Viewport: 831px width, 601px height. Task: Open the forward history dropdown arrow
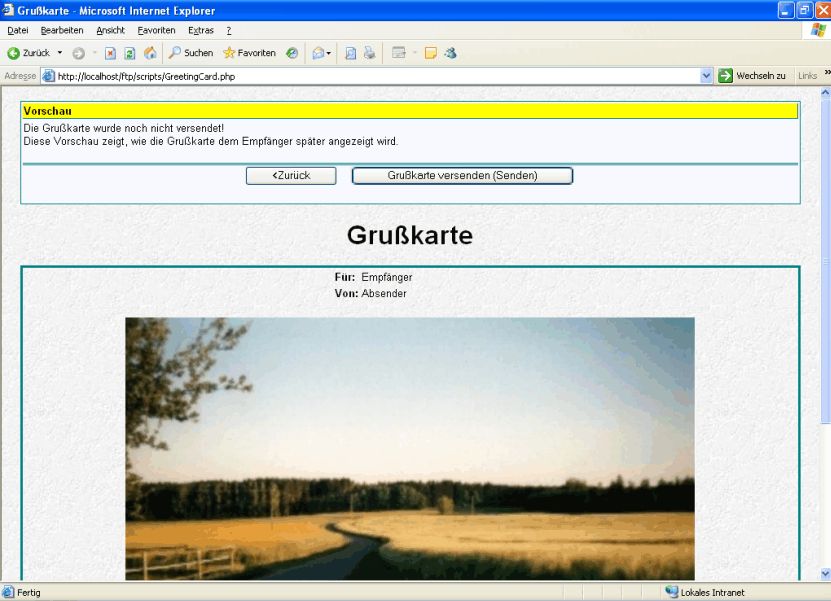click(95, 53)
